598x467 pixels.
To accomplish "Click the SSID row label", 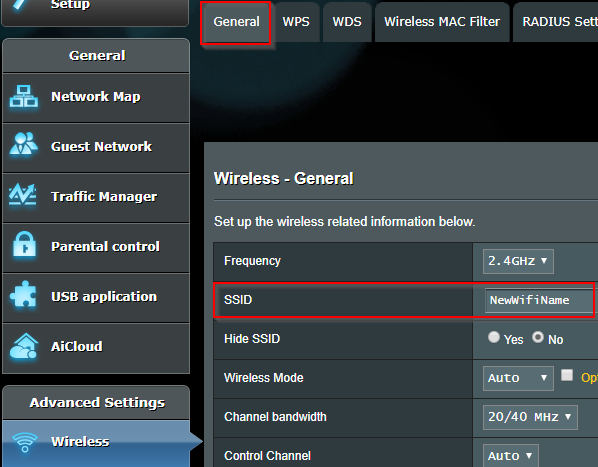I will coord(238,300).
